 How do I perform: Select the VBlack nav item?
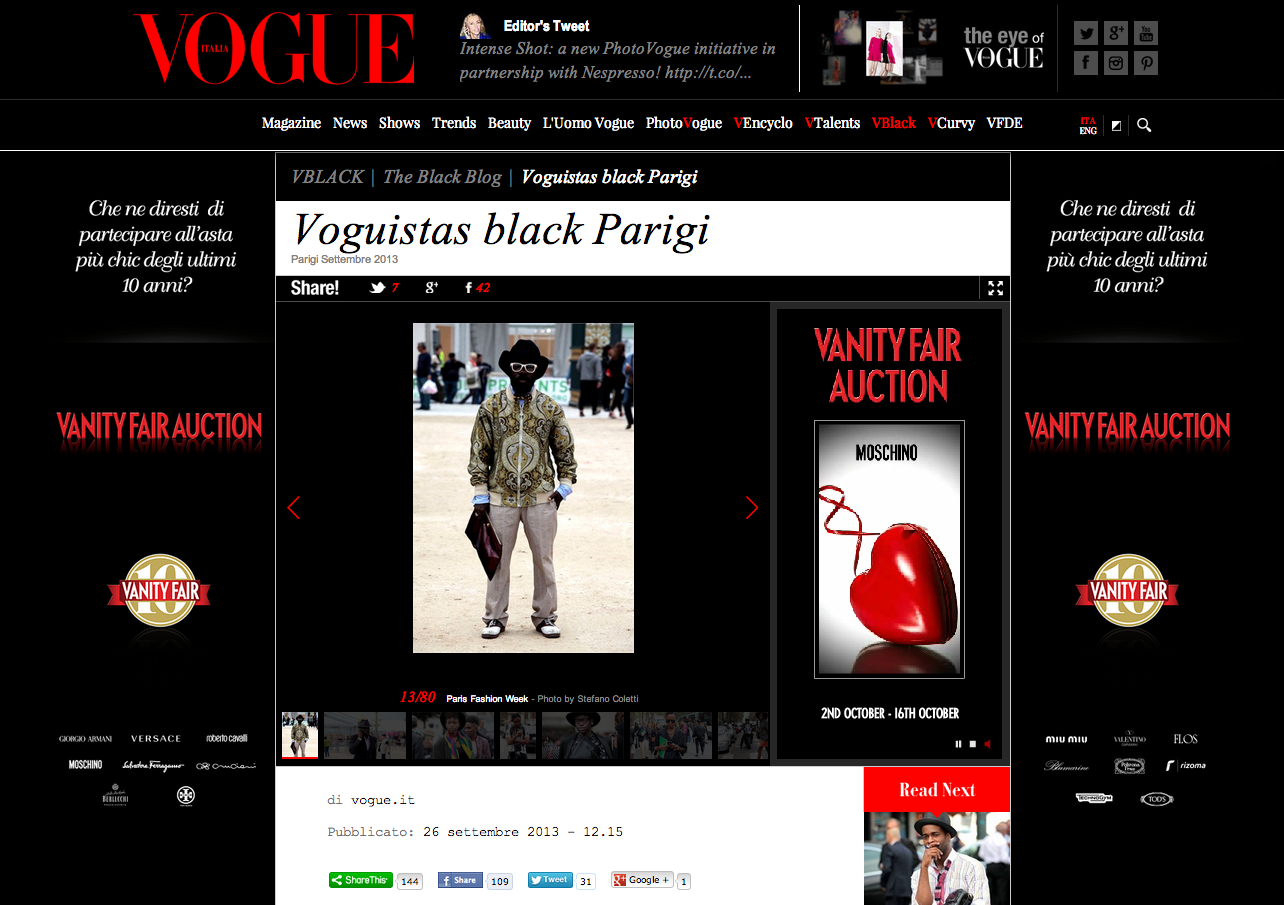tap(894, 123)
